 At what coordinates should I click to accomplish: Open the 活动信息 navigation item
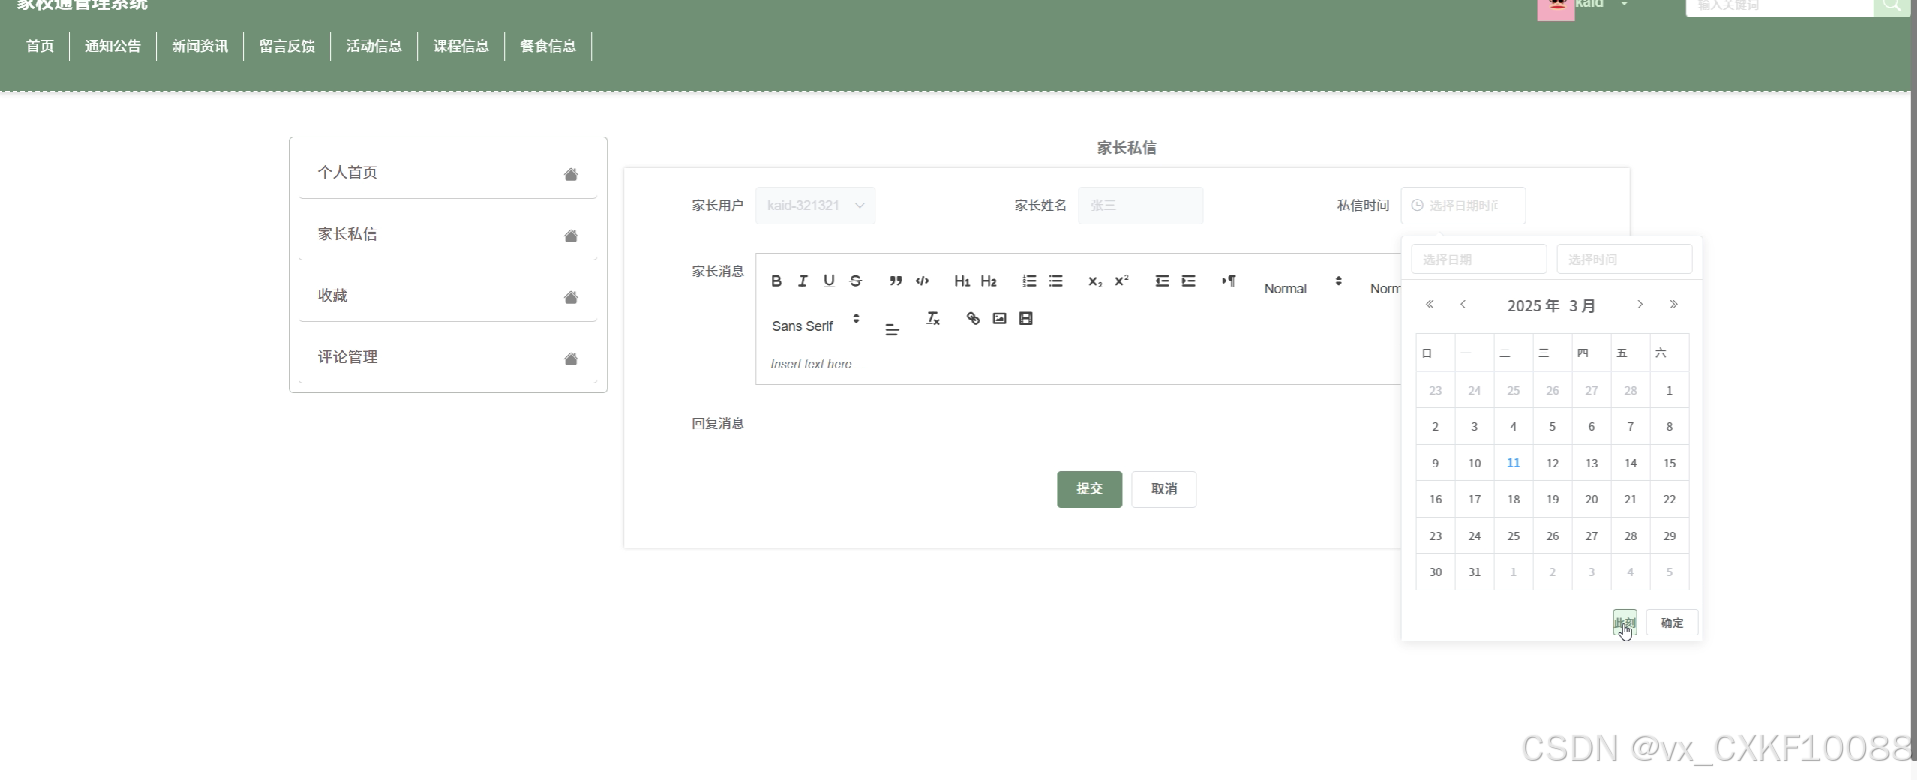(x=374, y=46)
